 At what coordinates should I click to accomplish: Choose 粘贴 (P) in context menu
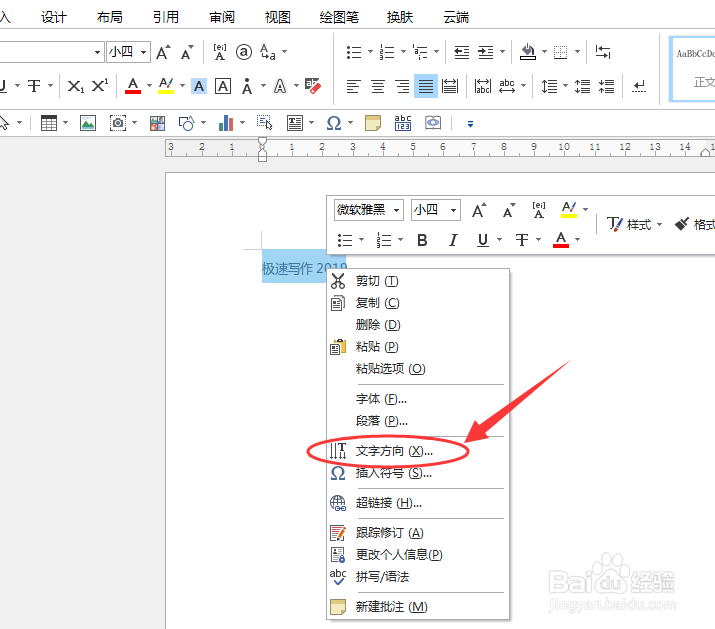coord(418,347)
